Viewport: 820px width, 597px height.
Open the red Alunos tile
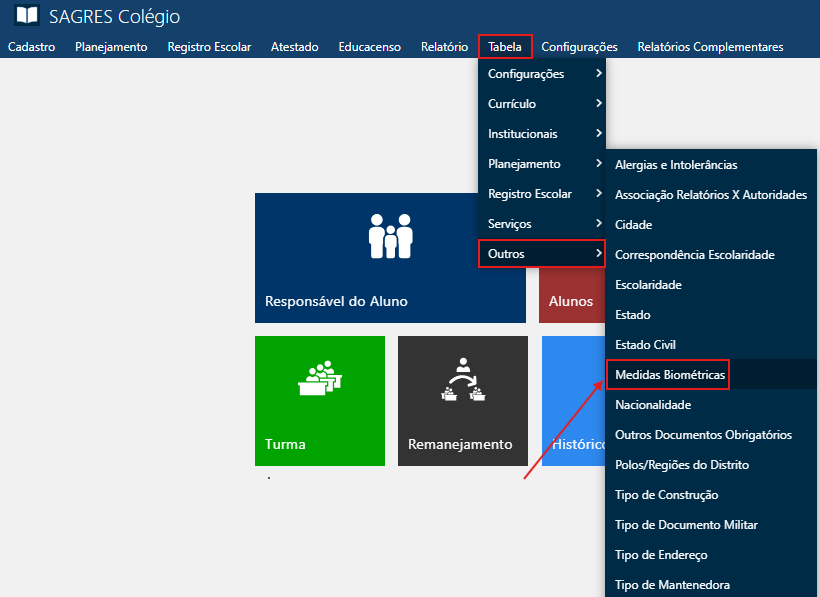pos(571,300)
